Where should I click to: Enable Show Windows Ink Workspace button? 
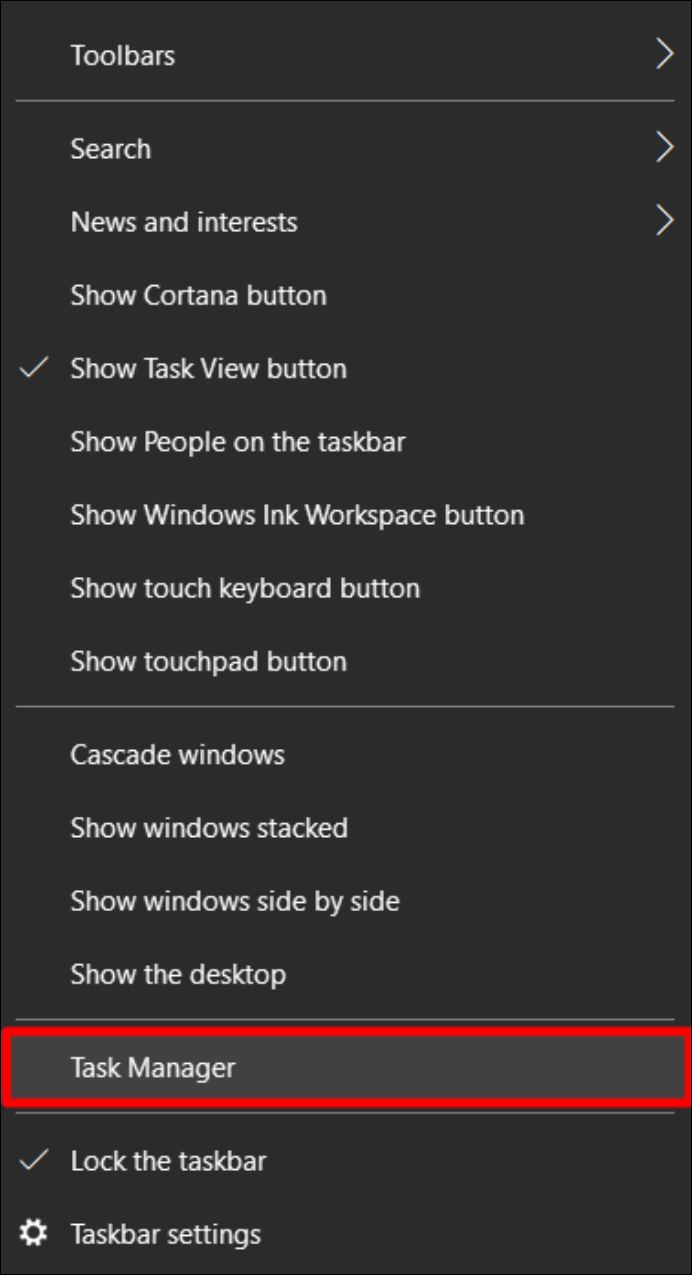(x=297, y=515)
